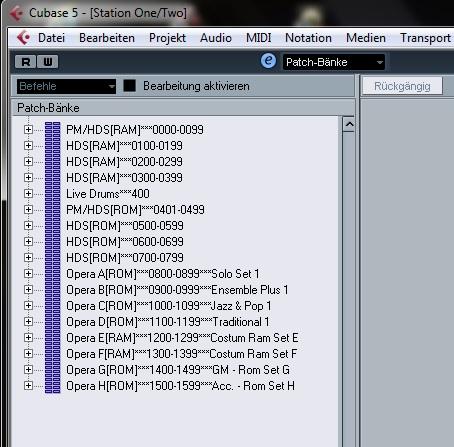Open the MIDI menu

[x=258, y=38]
